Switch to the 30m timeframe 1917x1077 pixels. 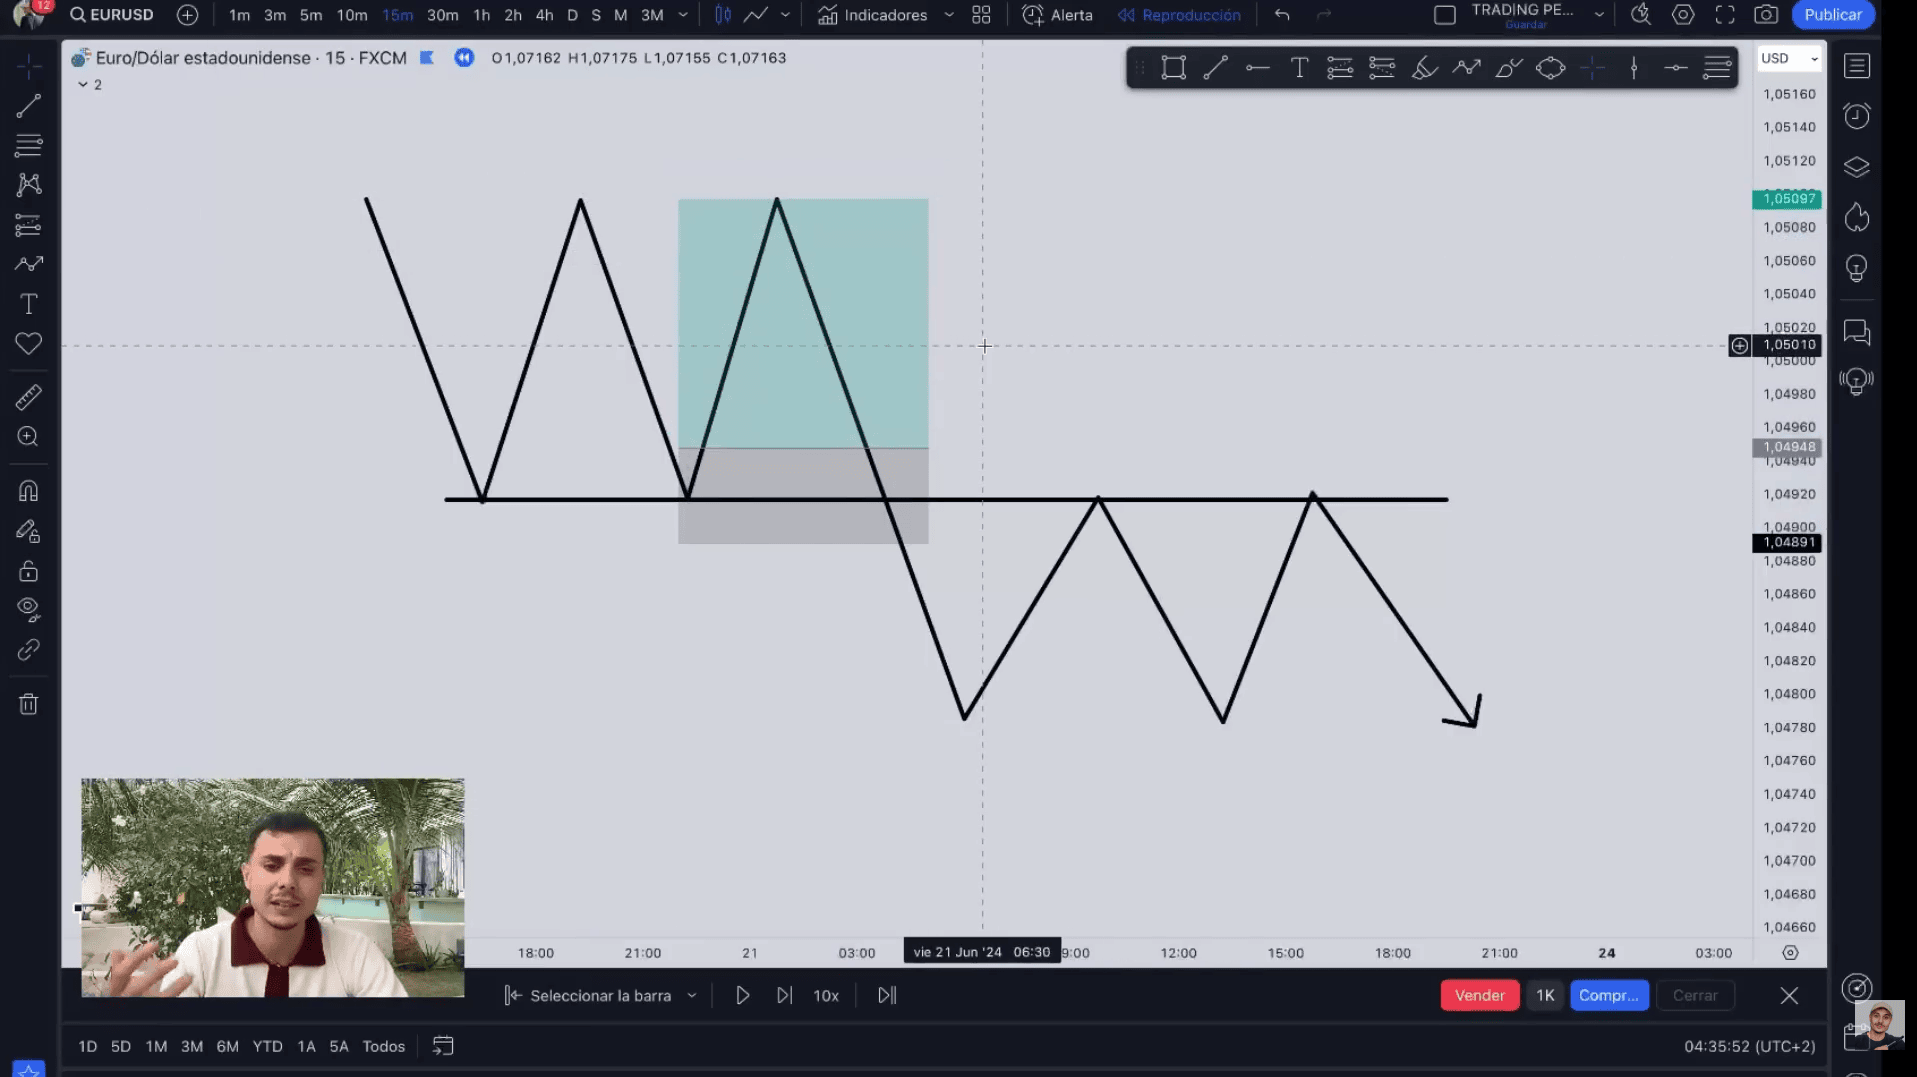coord(442,15)
